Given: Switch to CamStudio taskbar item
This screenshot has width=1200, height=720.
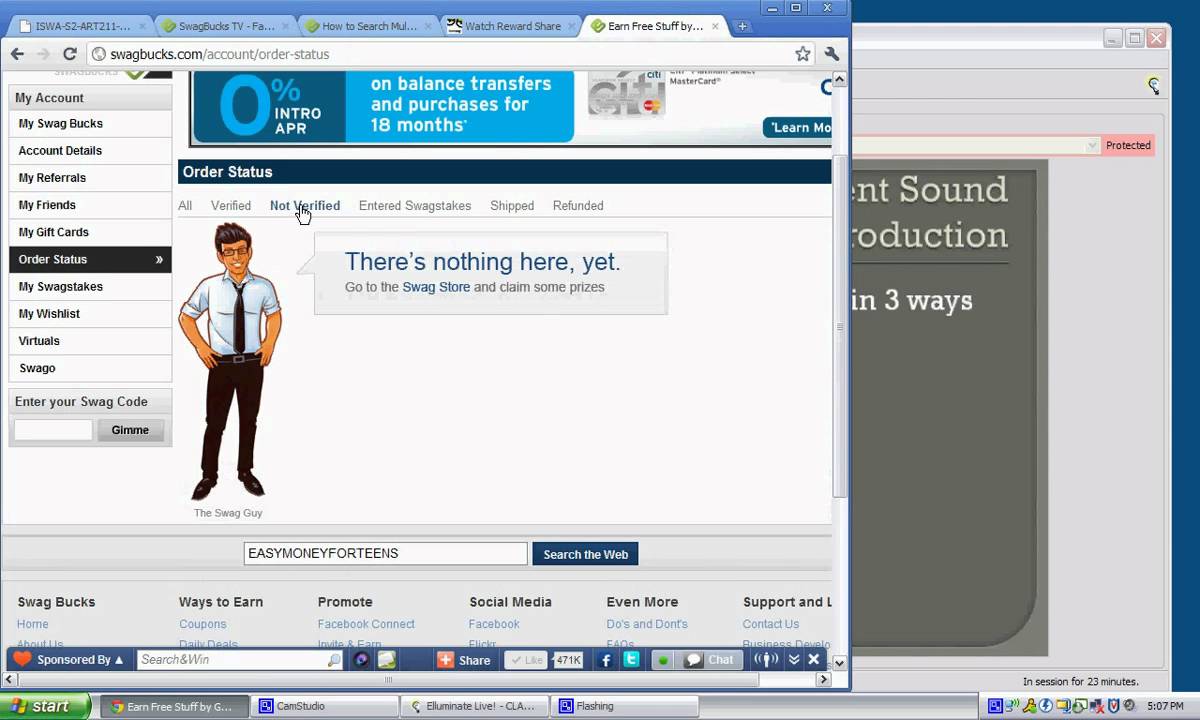Looking at the screenshot, I should (x=323, y=706).
